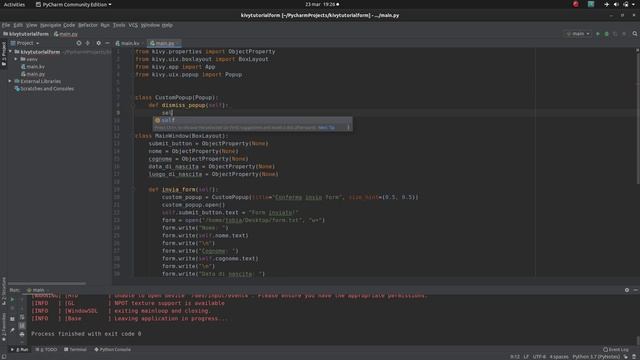Click the locate/scroll-from-source target icon

tap(79, 43)
